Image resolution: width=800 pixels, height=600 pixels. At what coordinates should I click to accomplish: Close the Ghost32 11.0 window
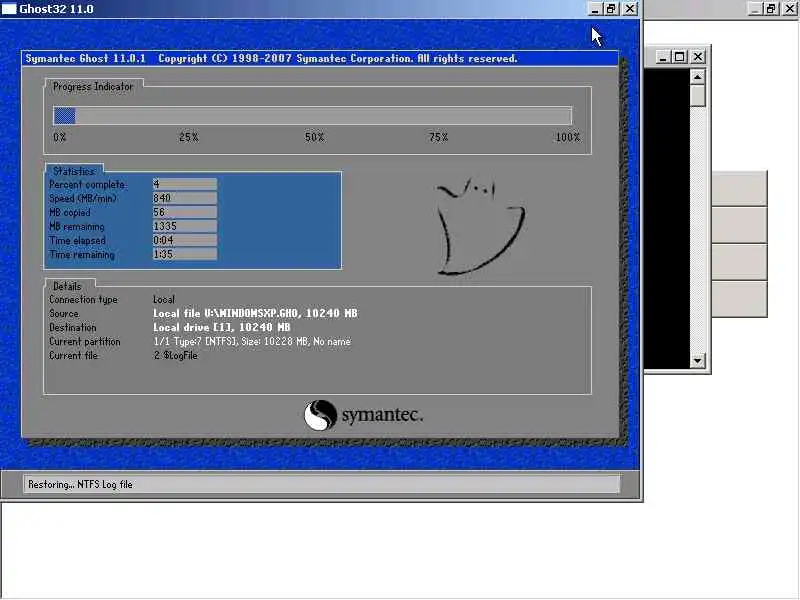tap(631, 9)
